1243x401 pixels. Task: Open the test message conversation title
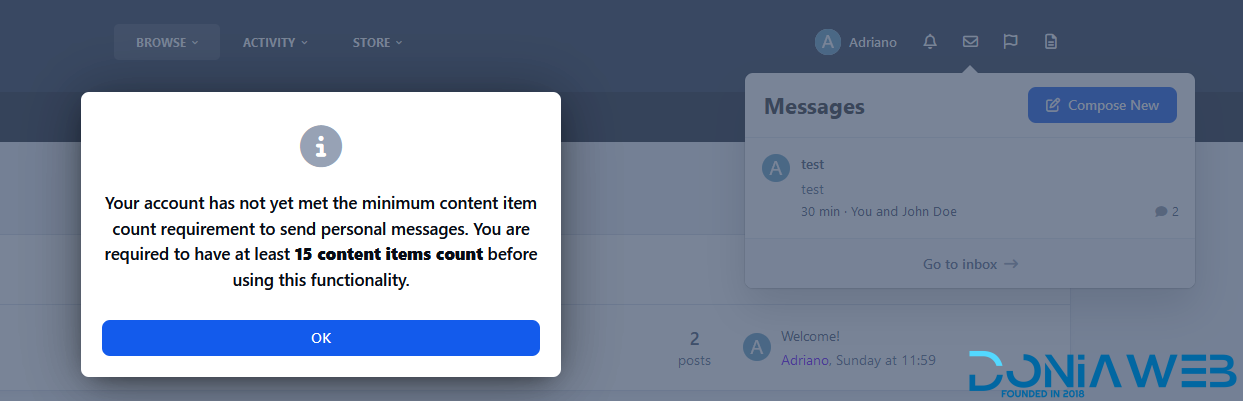pyautogui.click(x=812, y=164)
